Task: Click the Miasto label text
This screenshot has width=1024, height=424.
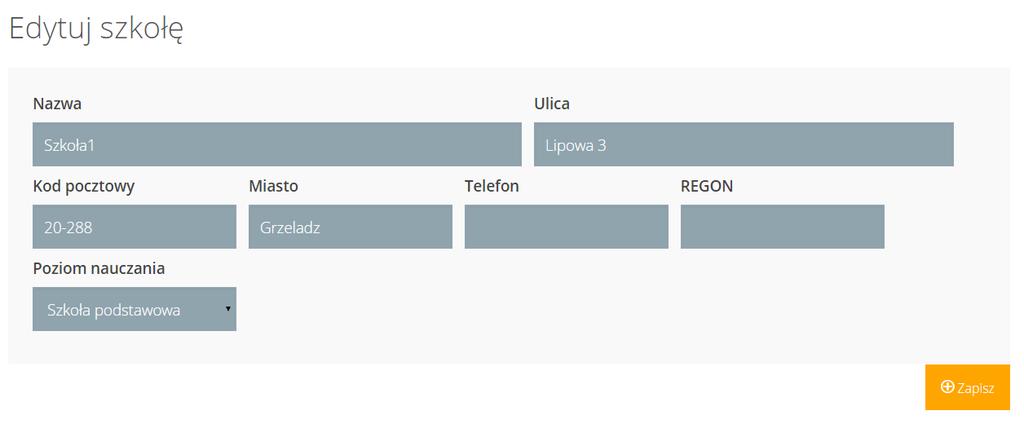Action: (274, 186)
